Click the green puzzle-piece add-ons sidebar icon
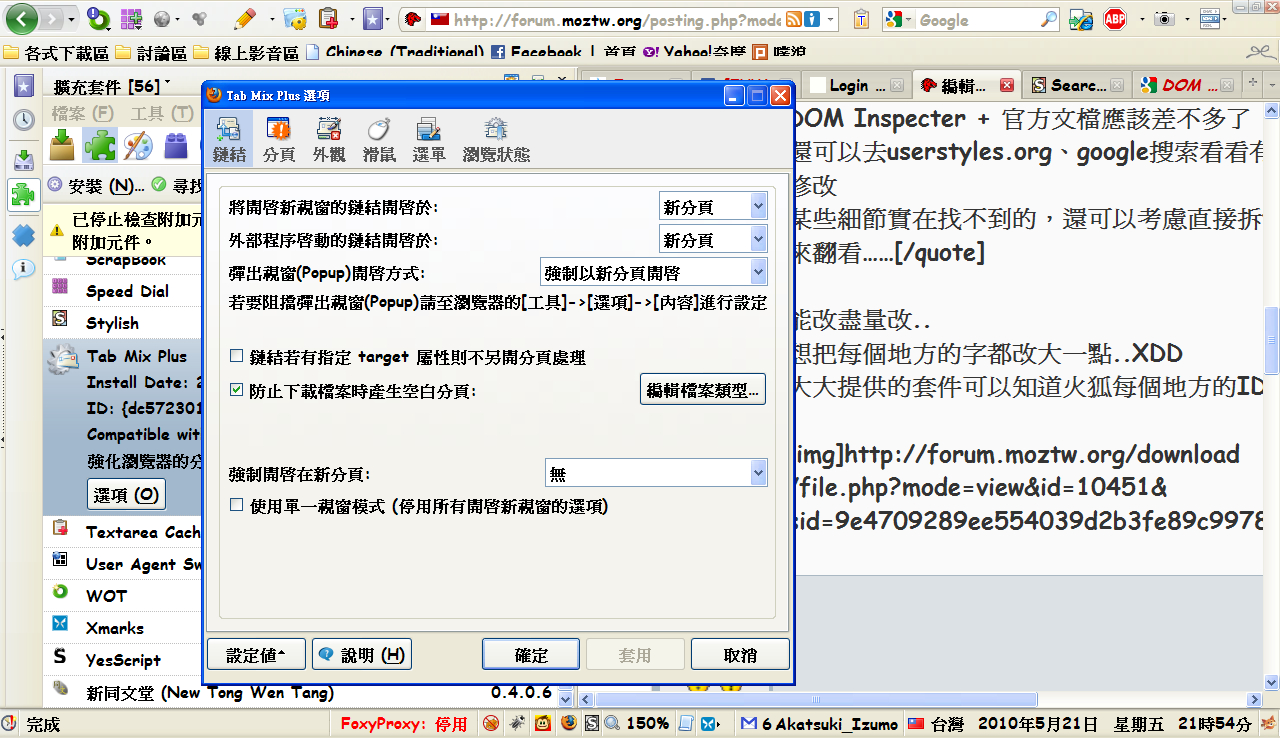The width and height of the screenshot is (1280, 738). [23, 193]
